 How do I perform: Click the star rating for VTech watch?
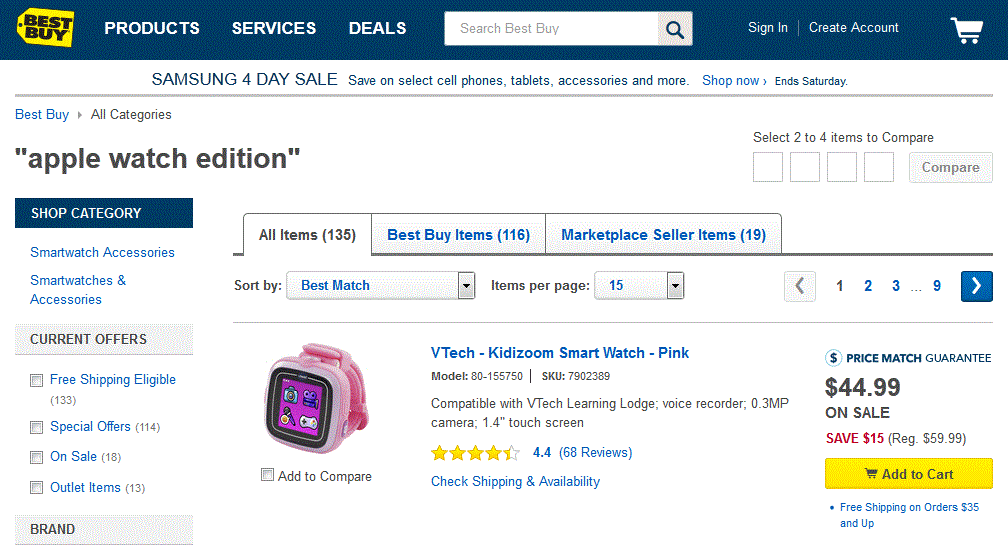475,453
